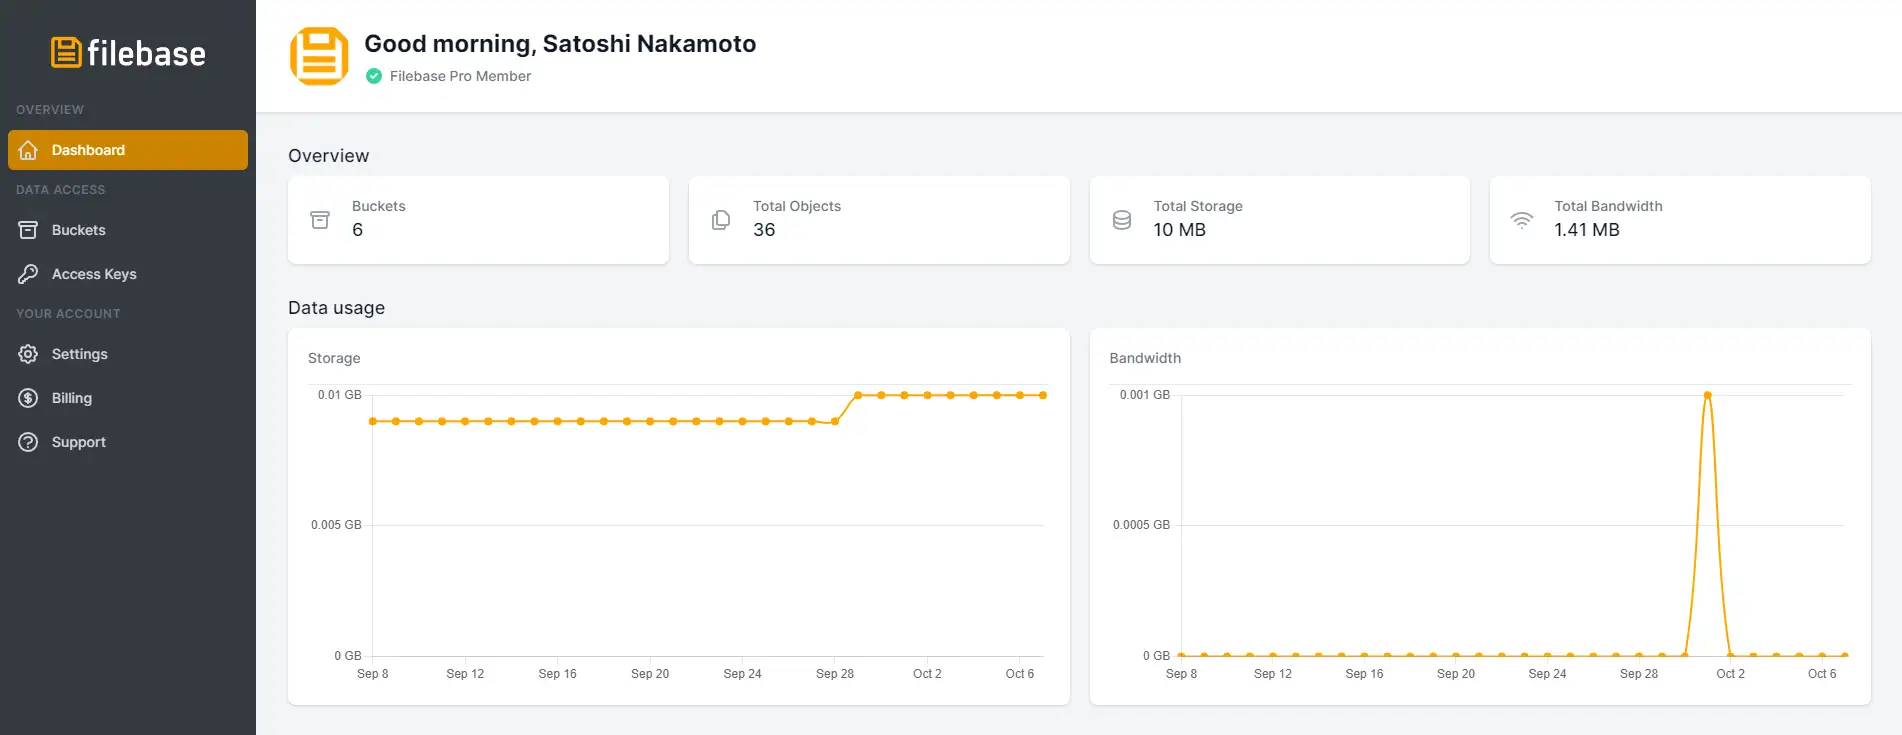Open the Buckets page from sidebar
1902x735 pixels.
click(79, 230)
